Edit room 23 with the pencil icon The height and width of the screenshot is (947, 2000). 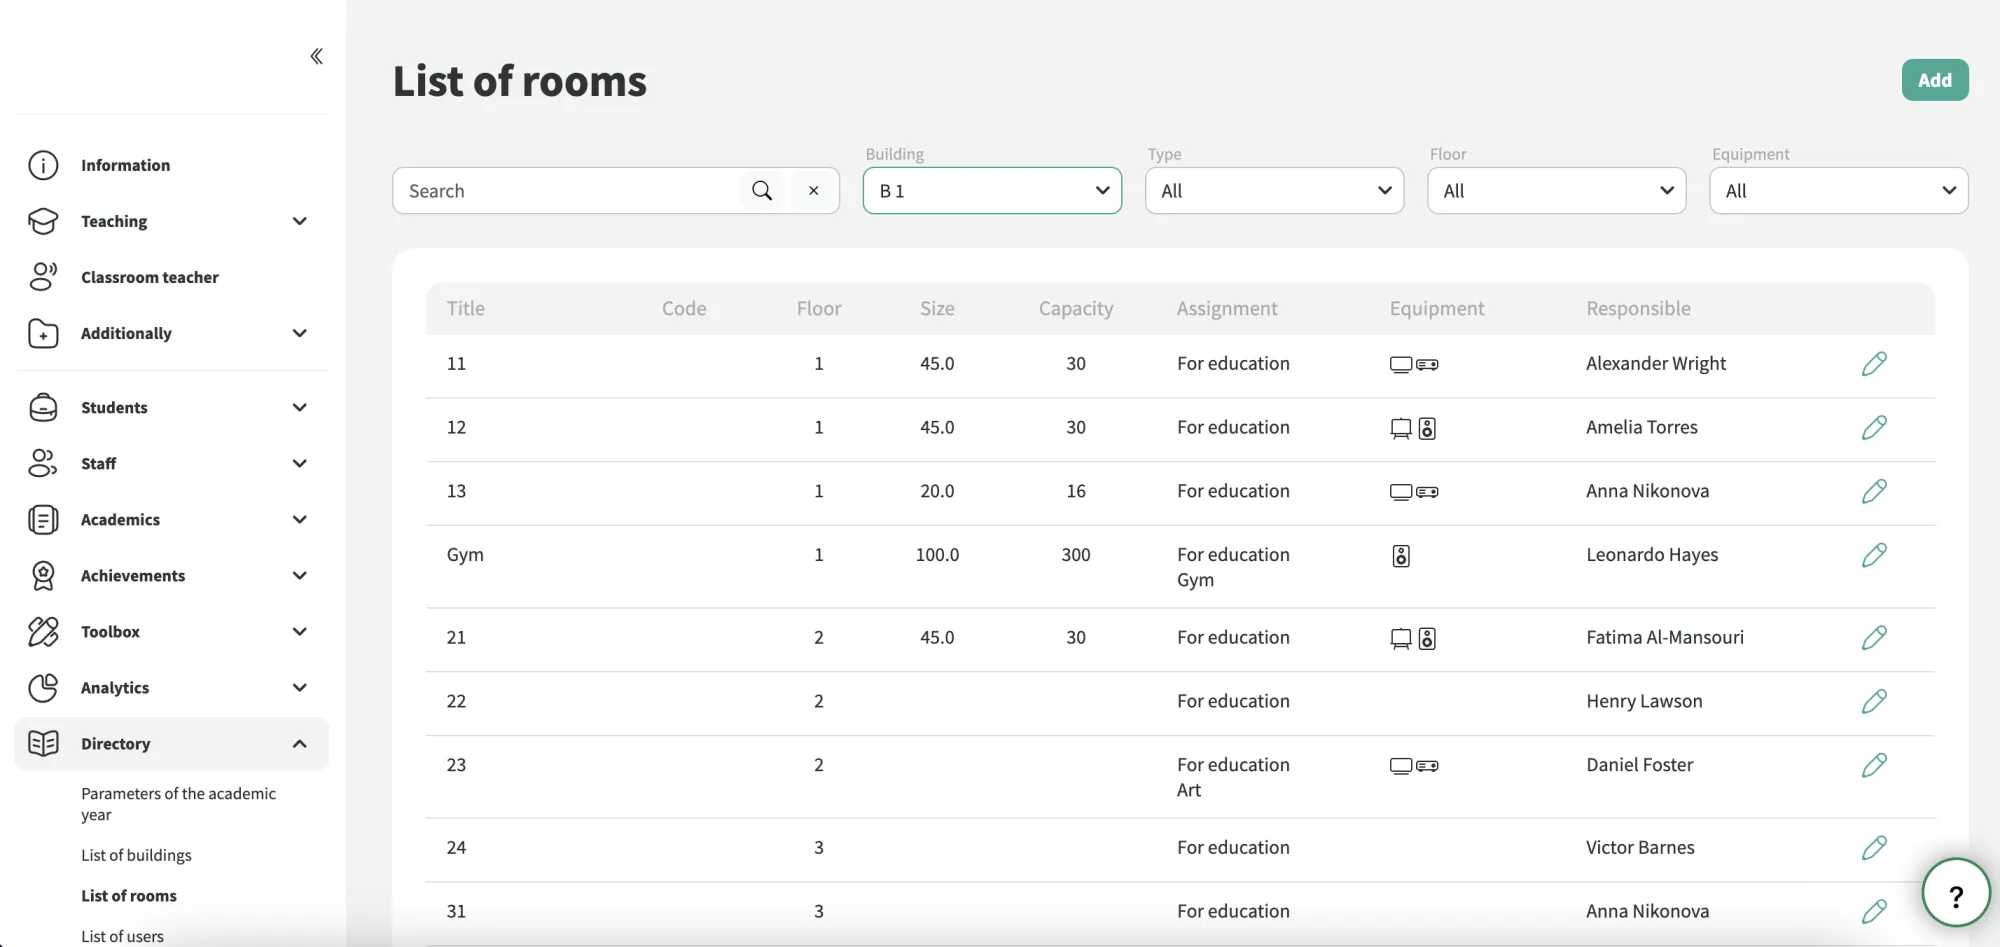(x=1874, y=765)
